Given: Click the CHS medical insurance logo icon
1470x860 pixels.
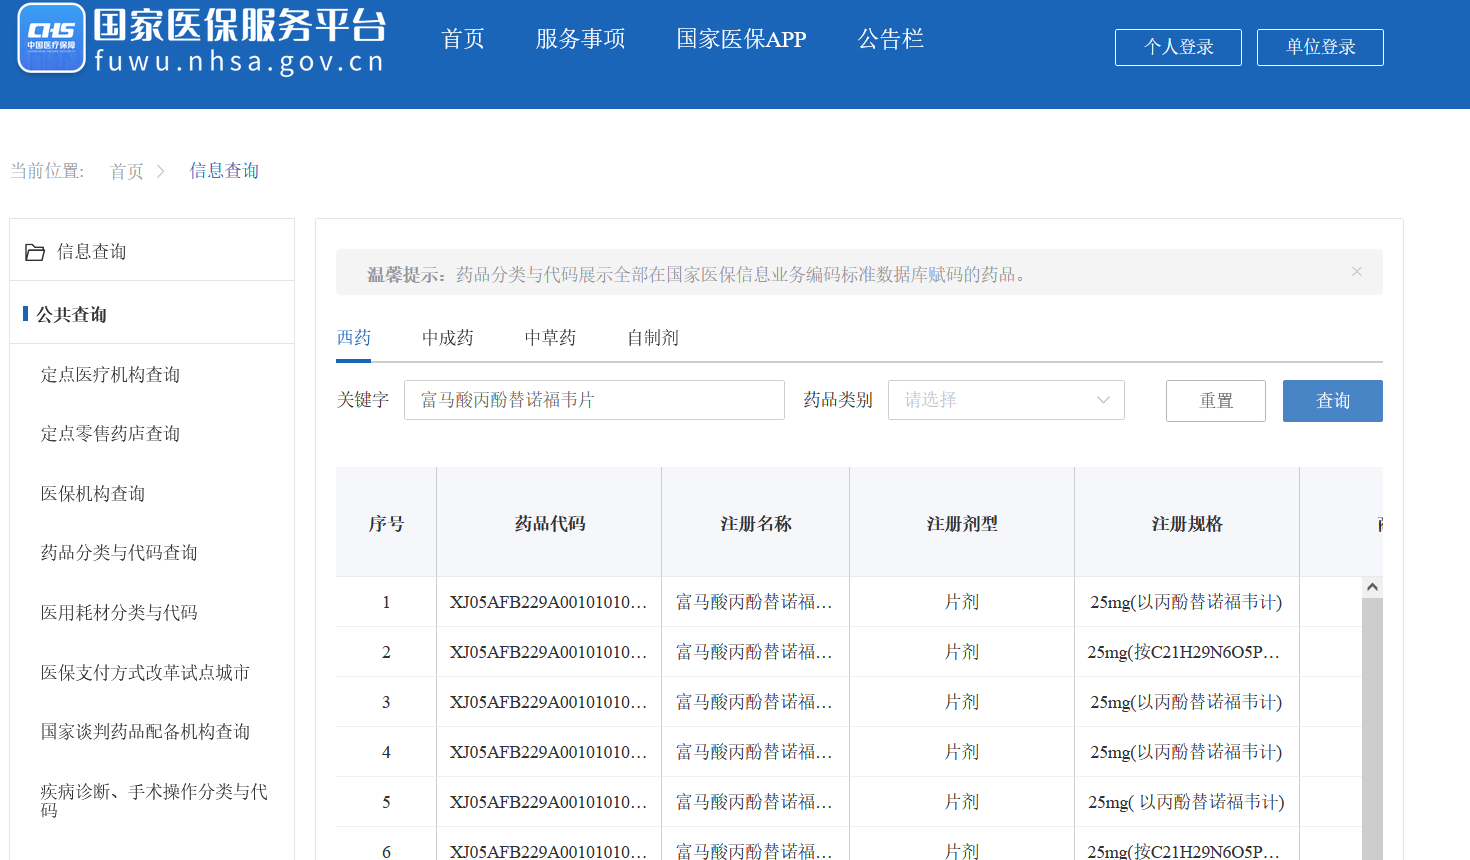Looking at the screenshot, I should 52,39.
